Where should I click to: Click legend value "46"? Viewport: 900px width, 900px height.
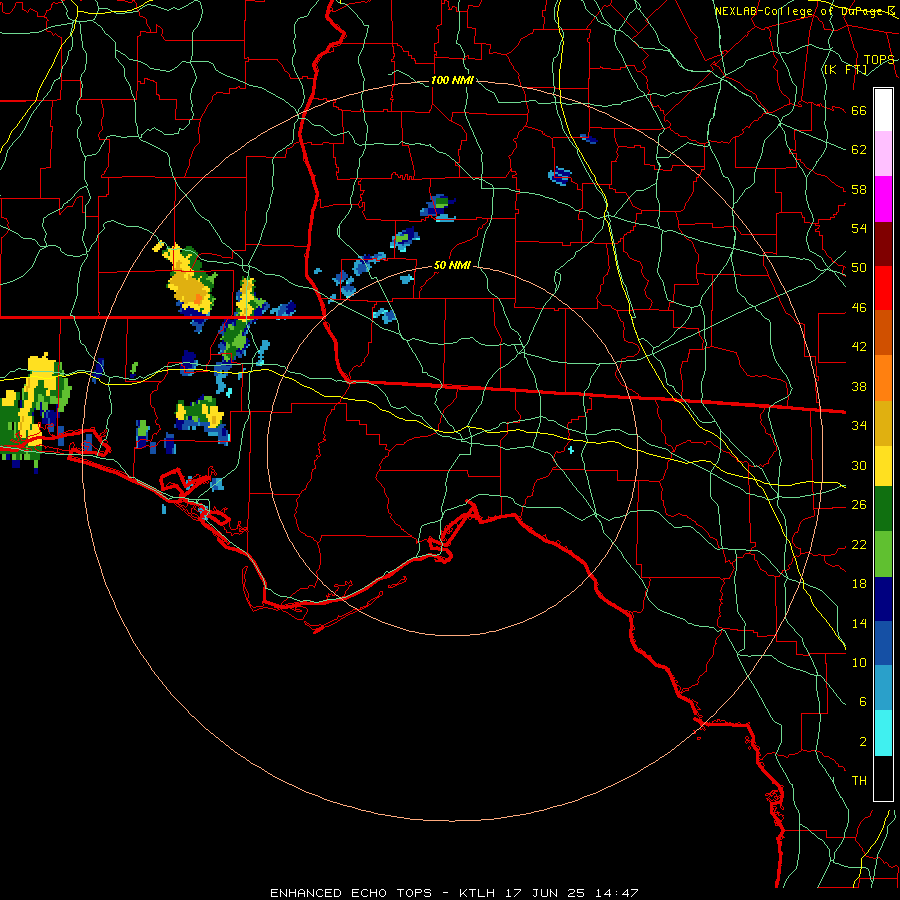point(859,308)
